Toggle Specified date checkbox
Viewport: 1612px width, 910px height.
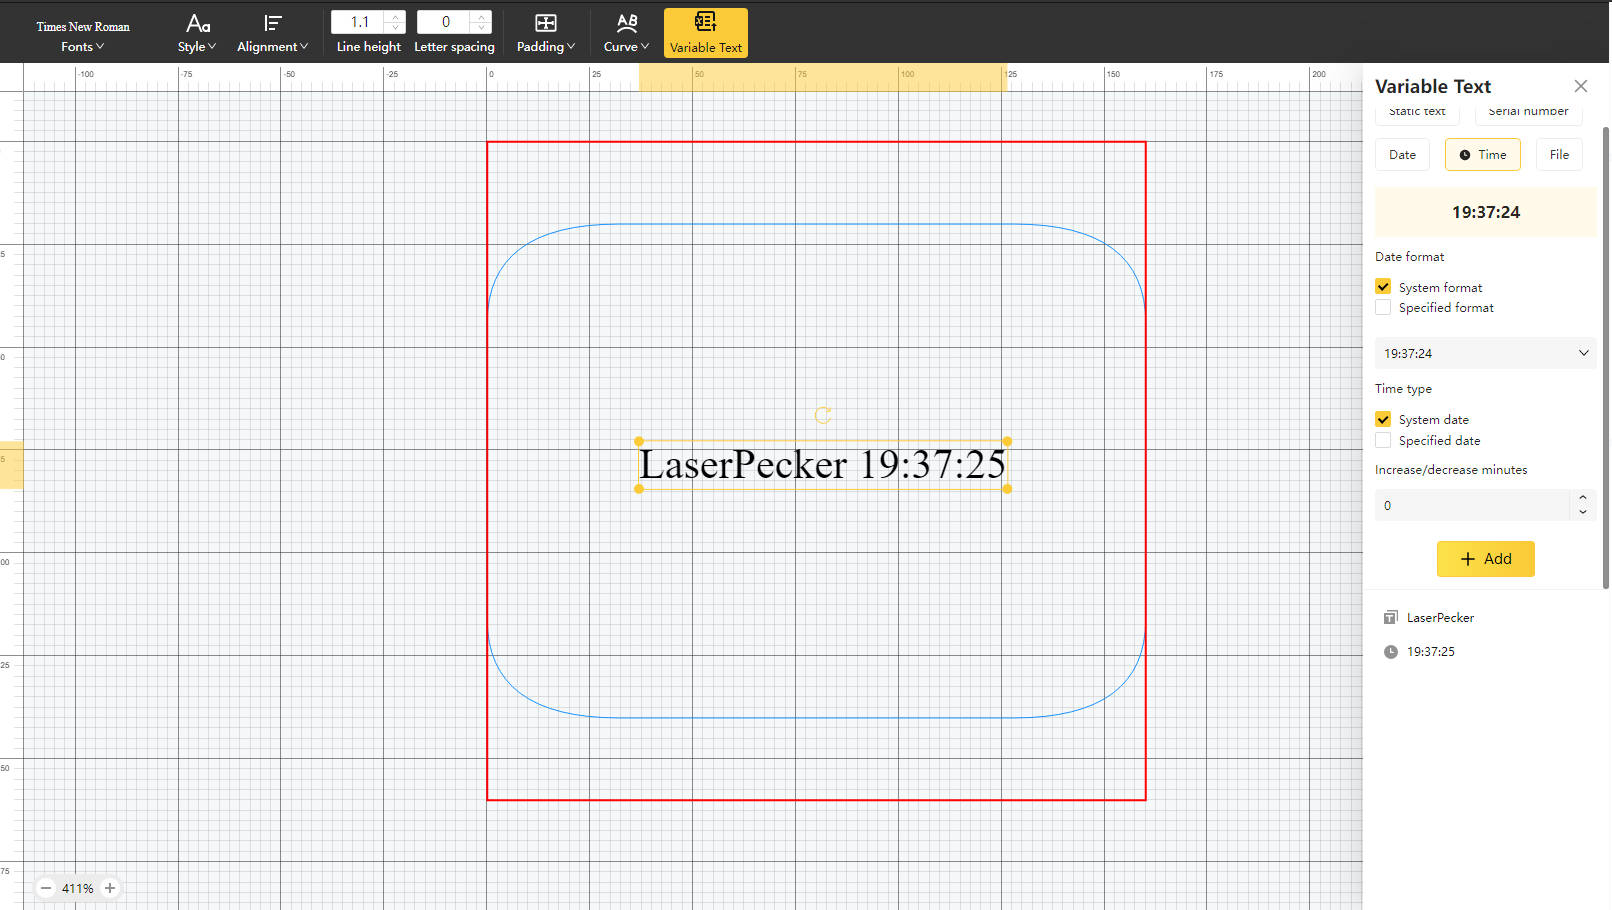click(x=1383, y=440)
